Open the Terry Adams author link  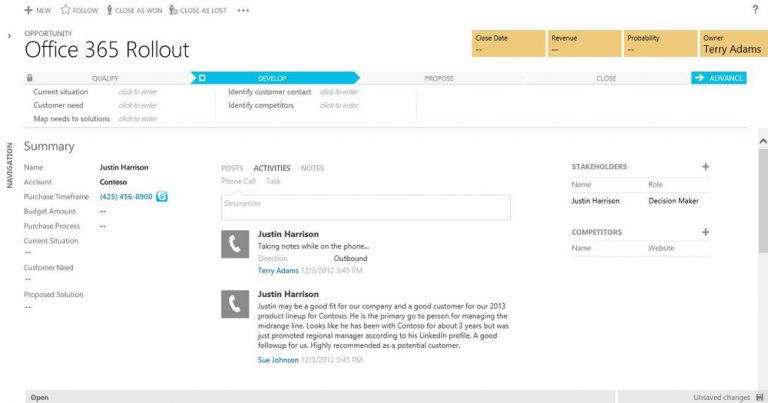tap(278, 270)
